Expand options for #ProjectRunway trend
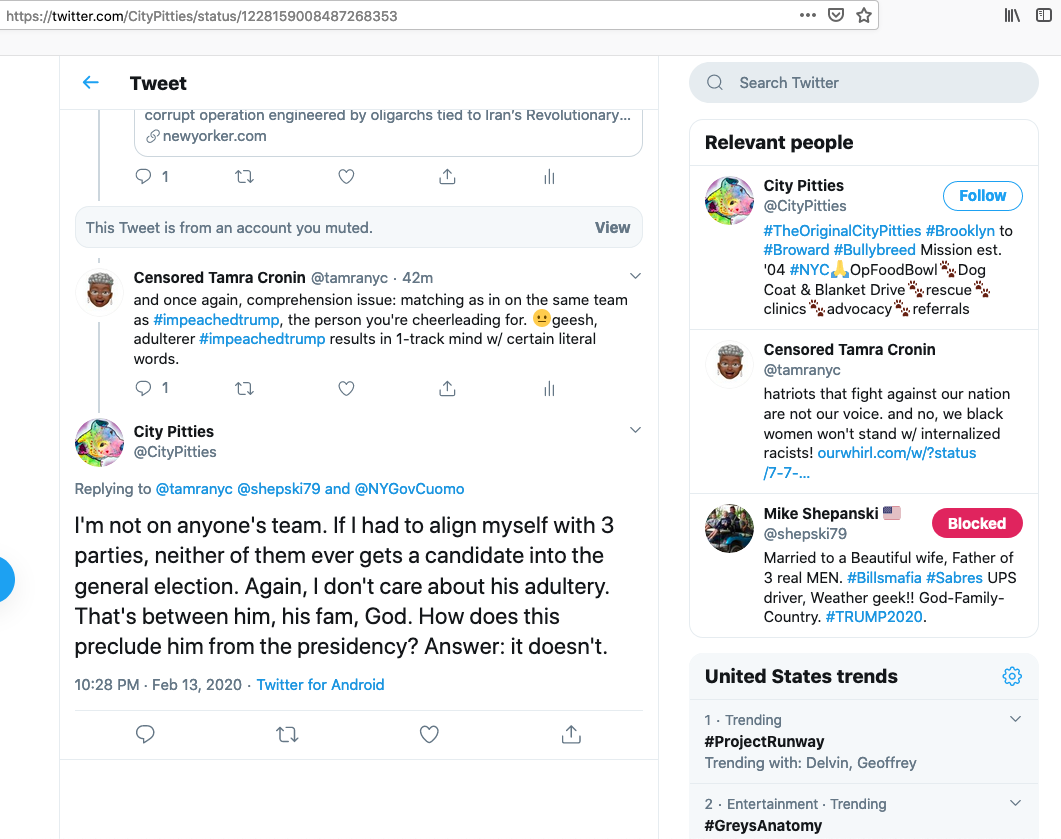This screenshot has width=1061, height=839. [x=1015, y=719]
